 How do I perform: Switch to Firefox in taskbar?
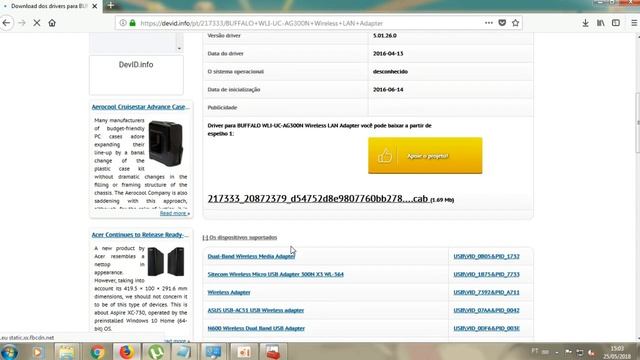click(x=127, y=352)
